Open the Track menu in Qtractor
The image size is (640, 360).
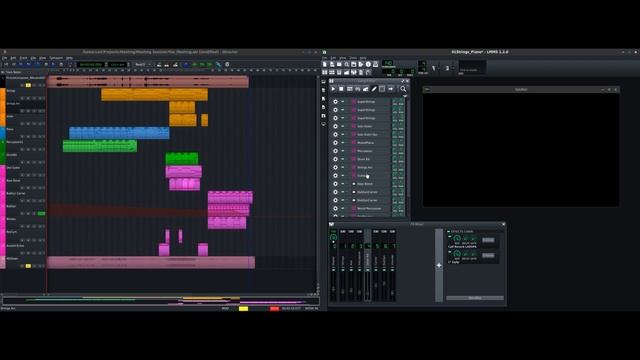pos(24,58)
